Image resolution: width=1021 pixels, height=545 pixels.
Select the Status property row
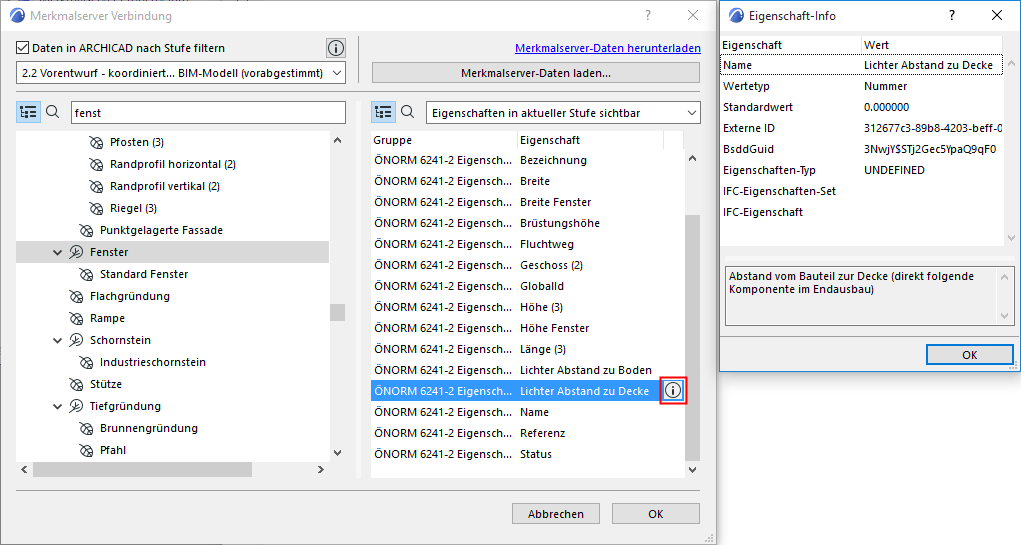coord(527,454)
